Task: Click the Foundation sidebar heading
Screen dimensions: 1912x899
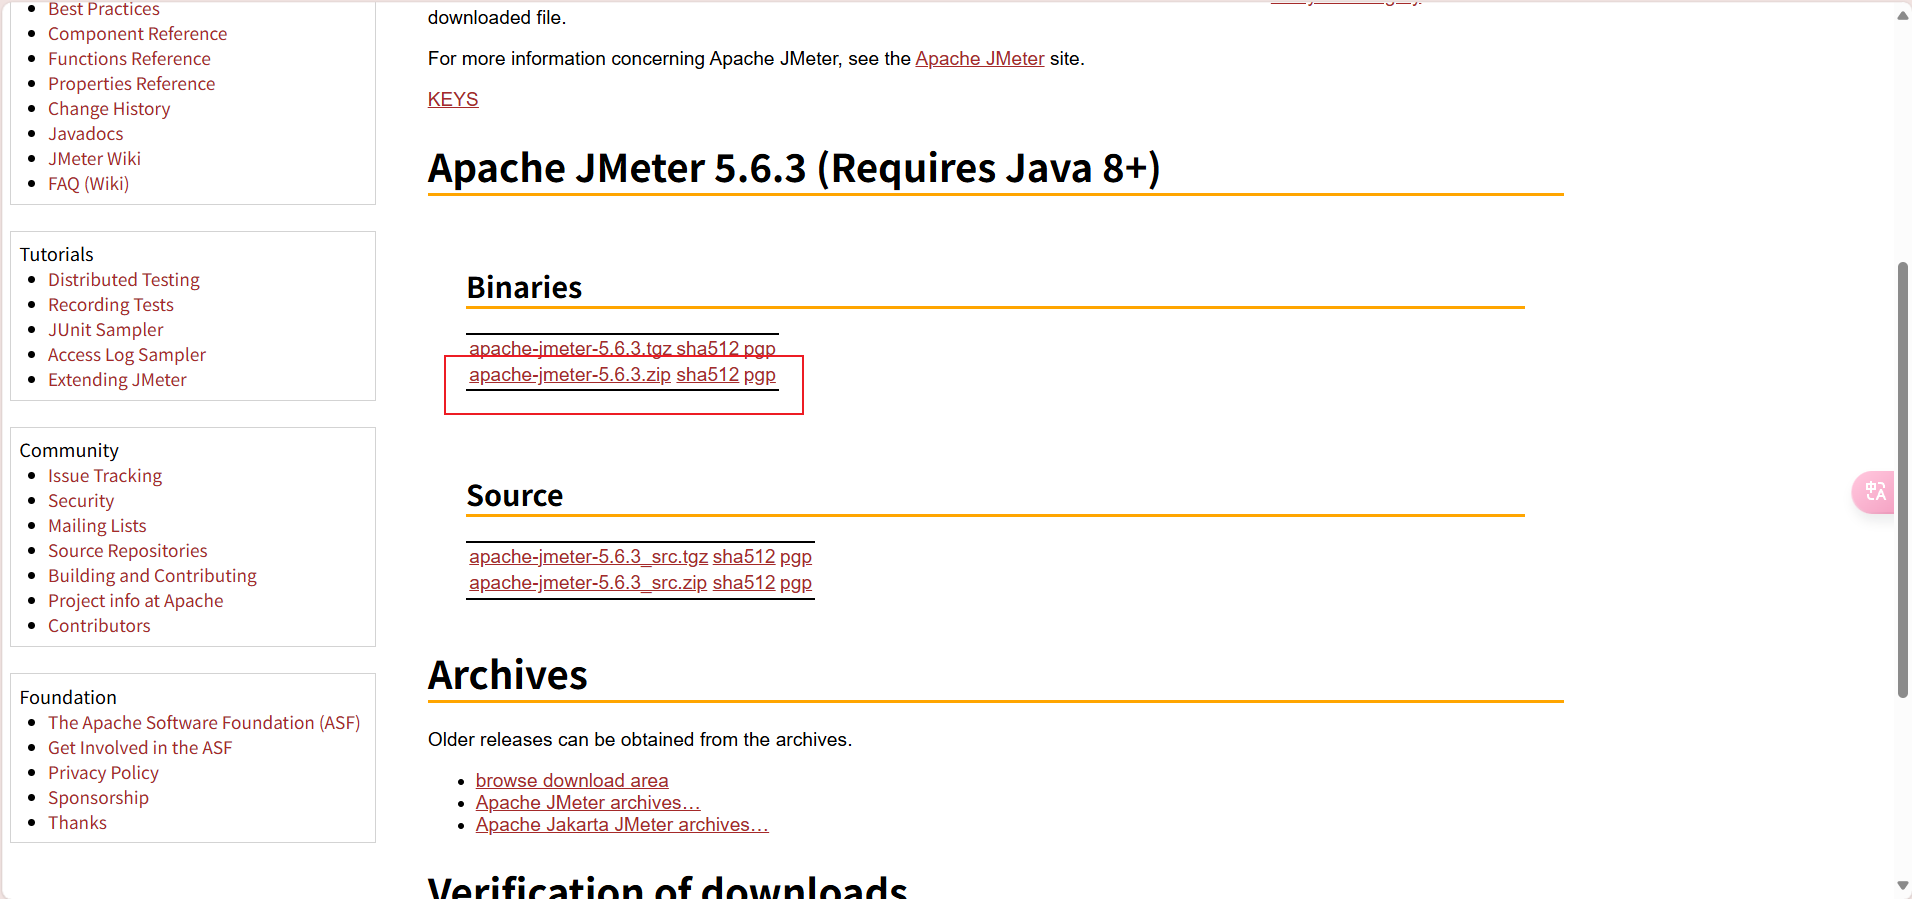Action: 68,698
